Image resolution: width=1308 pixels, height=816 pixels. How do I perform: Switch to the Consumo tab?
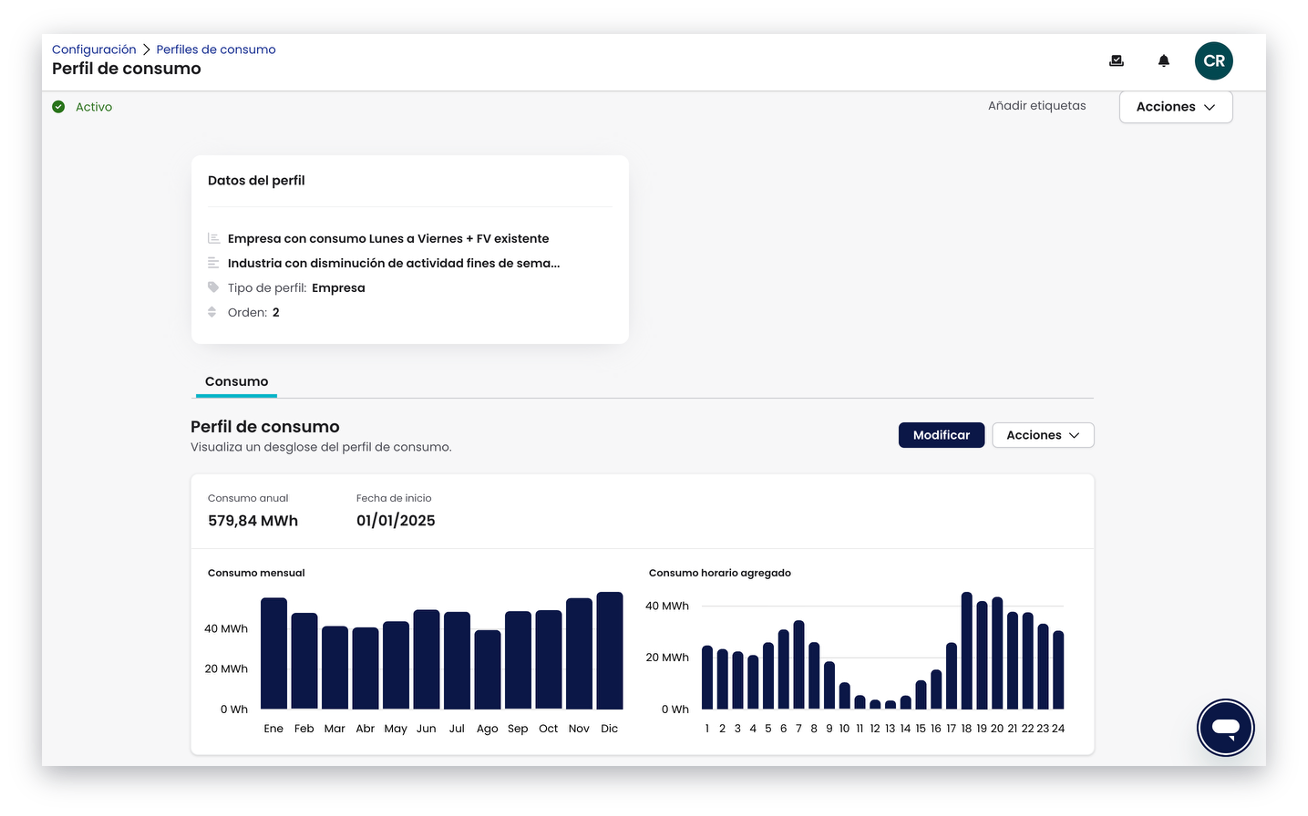pyautogui.click(x=236, y=382)
